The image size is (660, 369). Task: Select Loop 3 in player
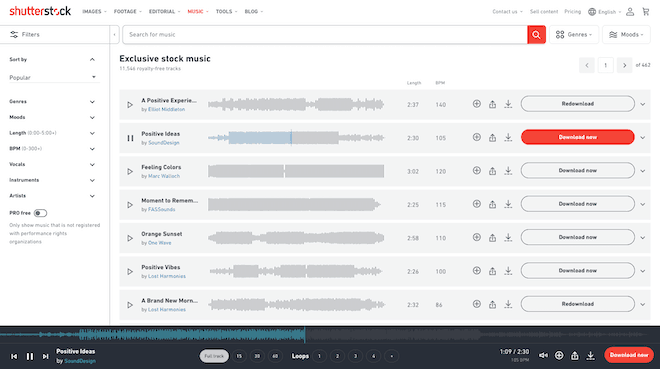(x=355, y=356)
